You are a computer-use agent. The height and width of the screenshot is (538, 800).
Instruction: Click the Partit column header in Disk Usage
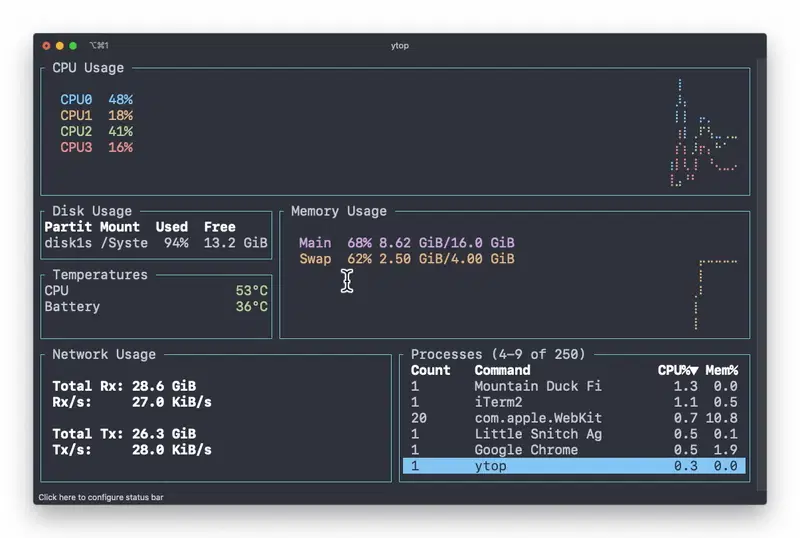(68, 227)
